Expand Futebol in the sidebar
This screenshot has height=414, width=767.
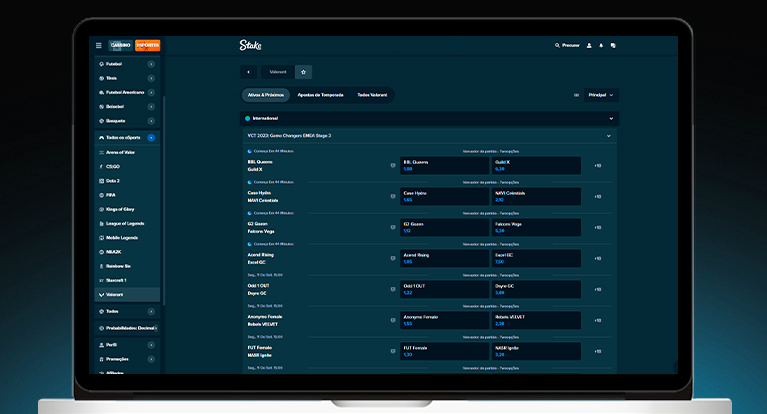tap(151, 64)
